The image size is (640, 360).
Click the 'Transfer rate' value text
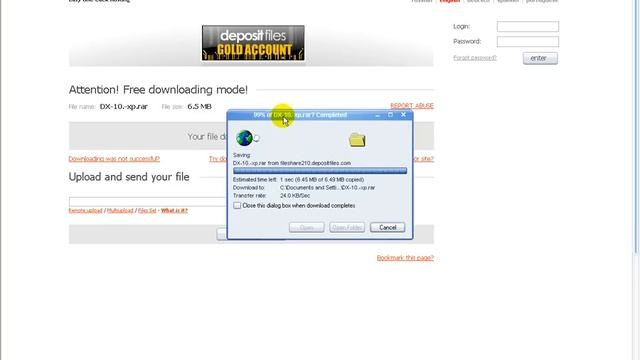click(x=295, y=196)
